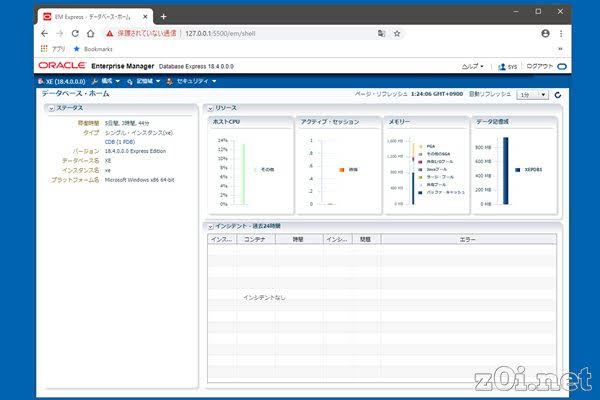The width and height of the screenshot is (600, 400).
Task: Open the Chrome profile avatar
Action: pyautogui.click(x=546, y=34)
